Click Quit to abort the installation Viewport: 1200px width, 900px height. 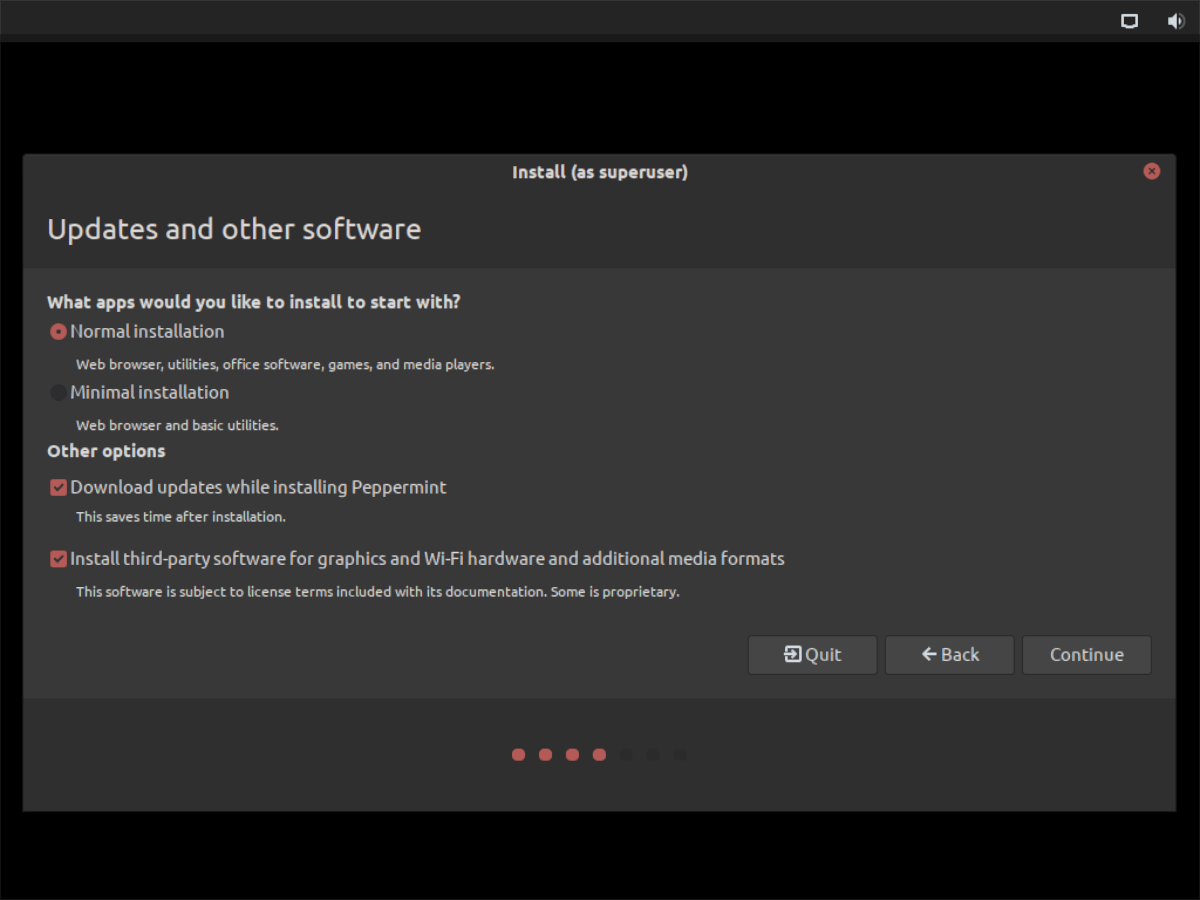pyautogui.click(x=812, y=654)
